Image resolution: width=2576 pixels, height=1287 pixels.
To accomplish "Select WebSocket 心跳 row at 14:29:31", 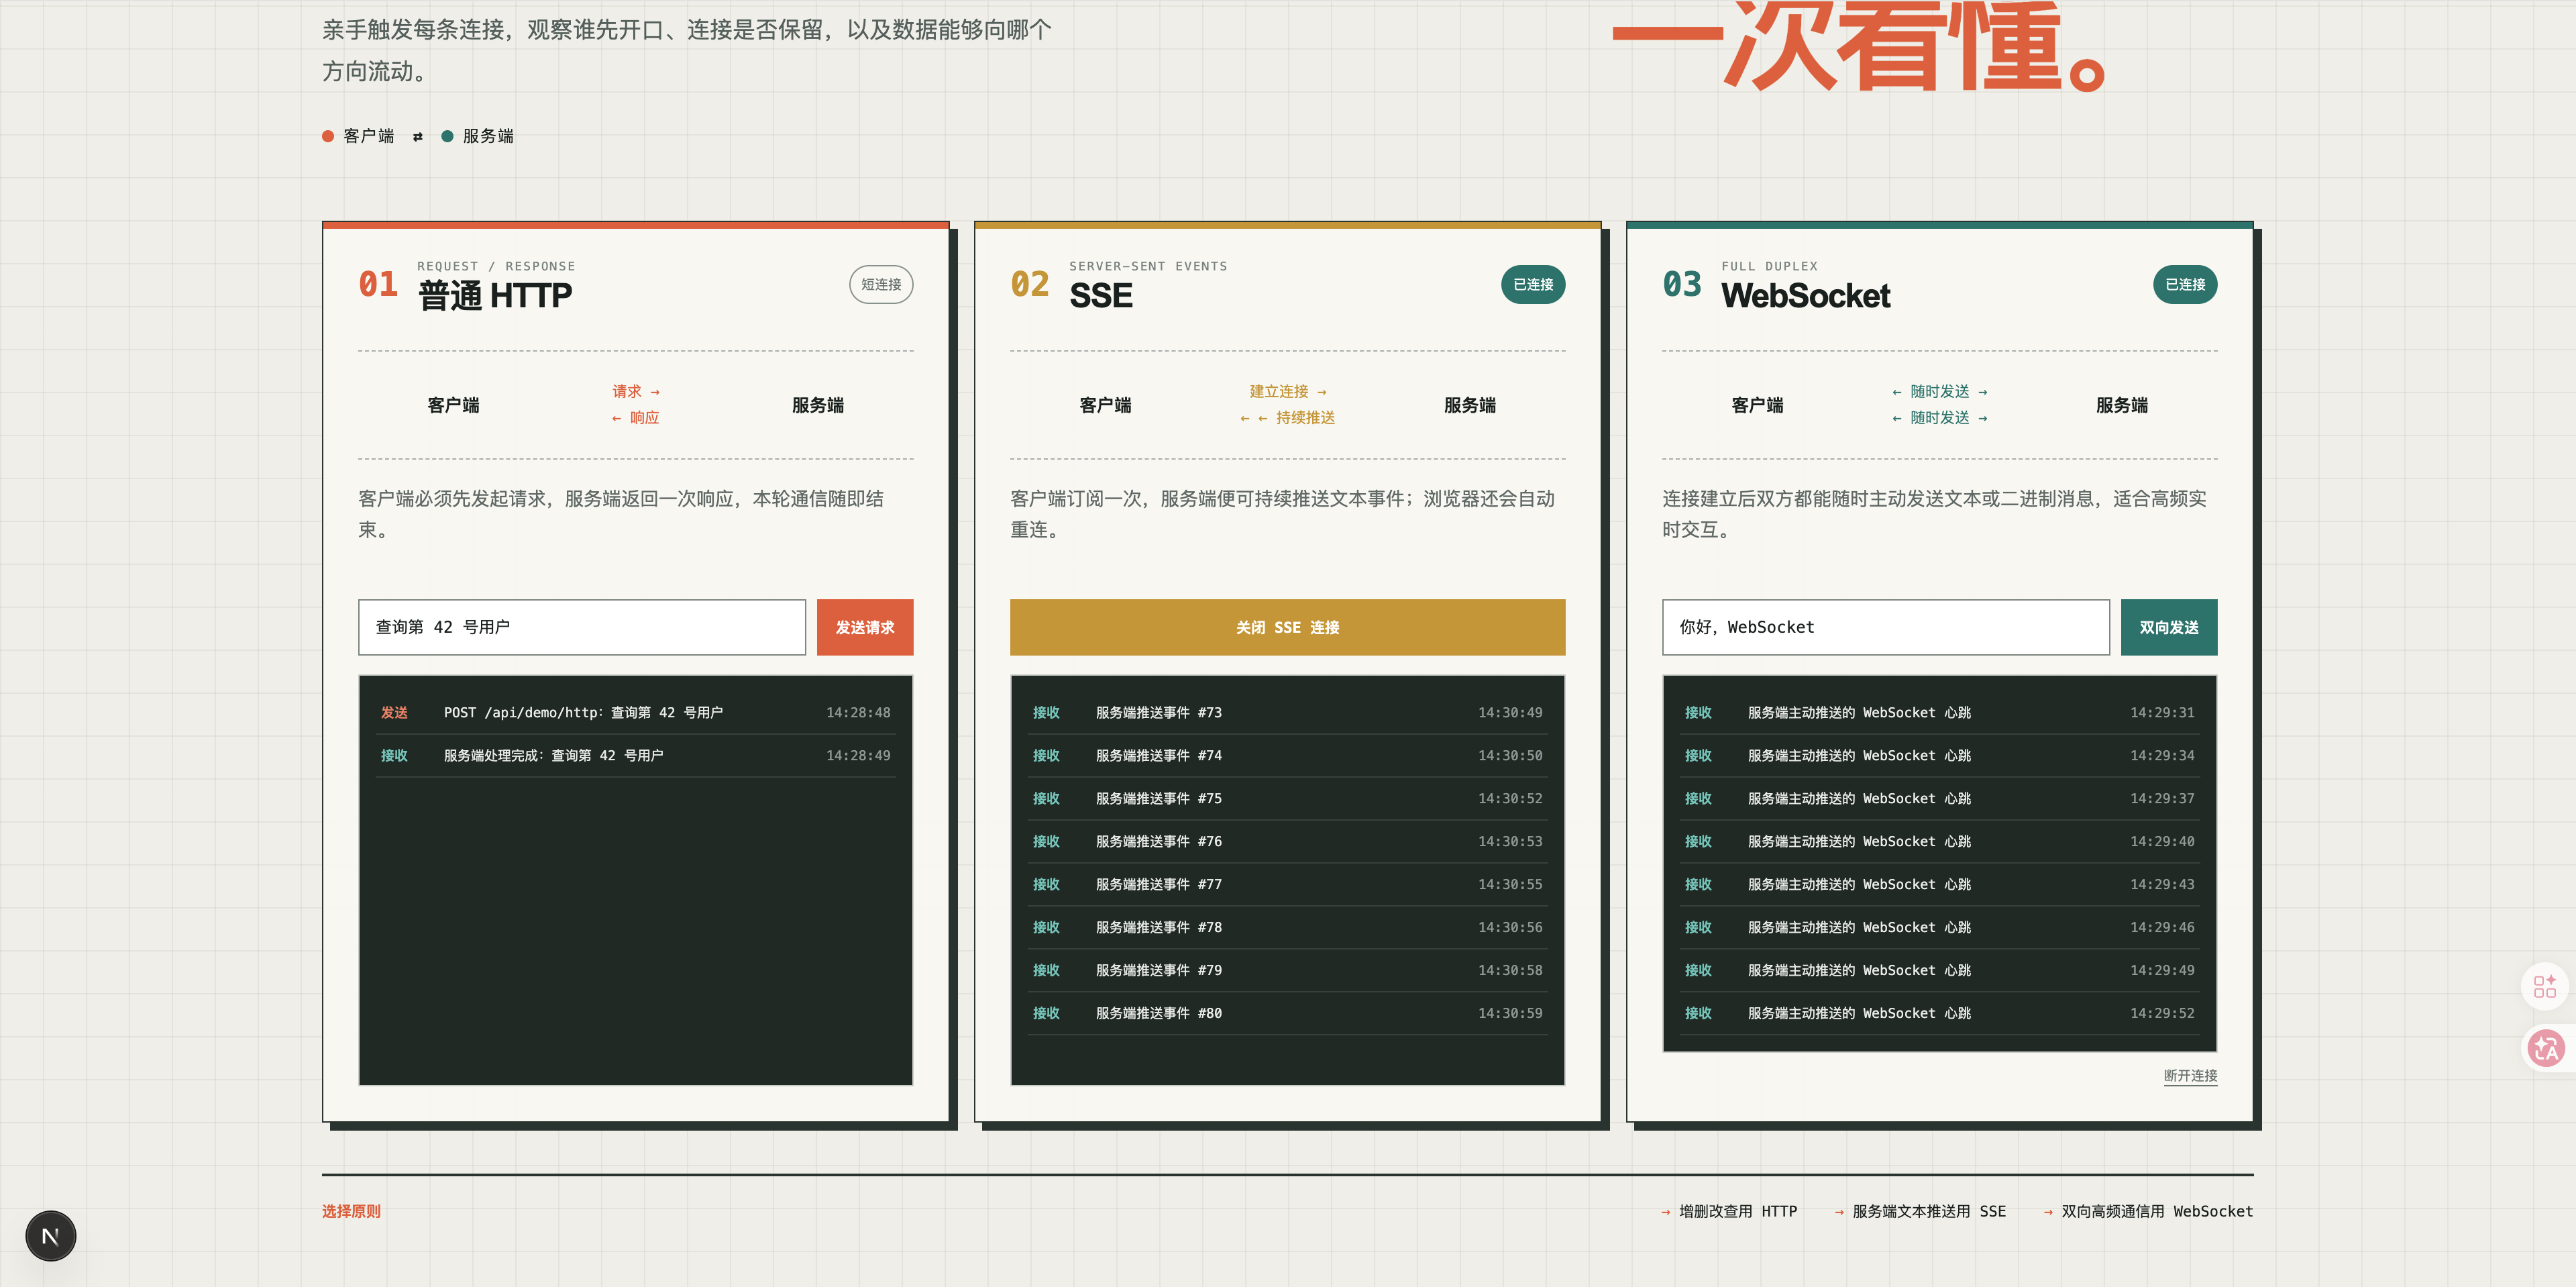I will click(1939, 713).
